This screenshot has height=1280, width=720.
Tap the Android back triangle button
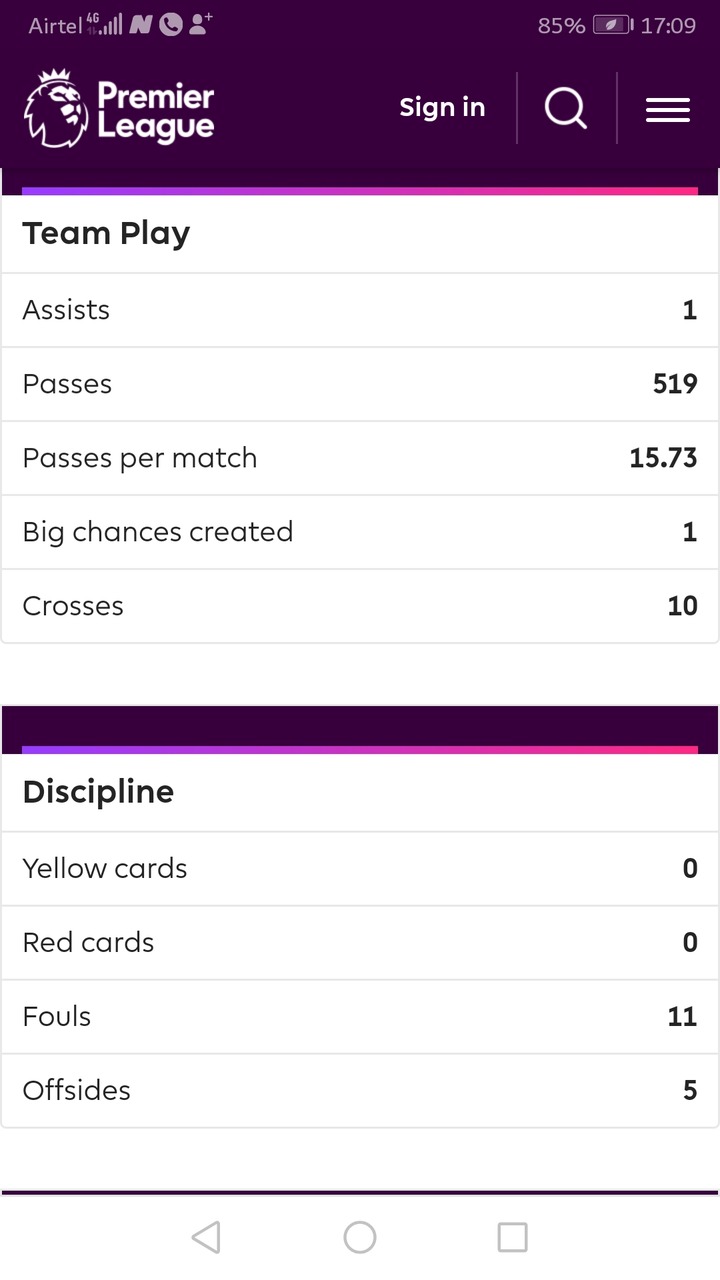205,1237
